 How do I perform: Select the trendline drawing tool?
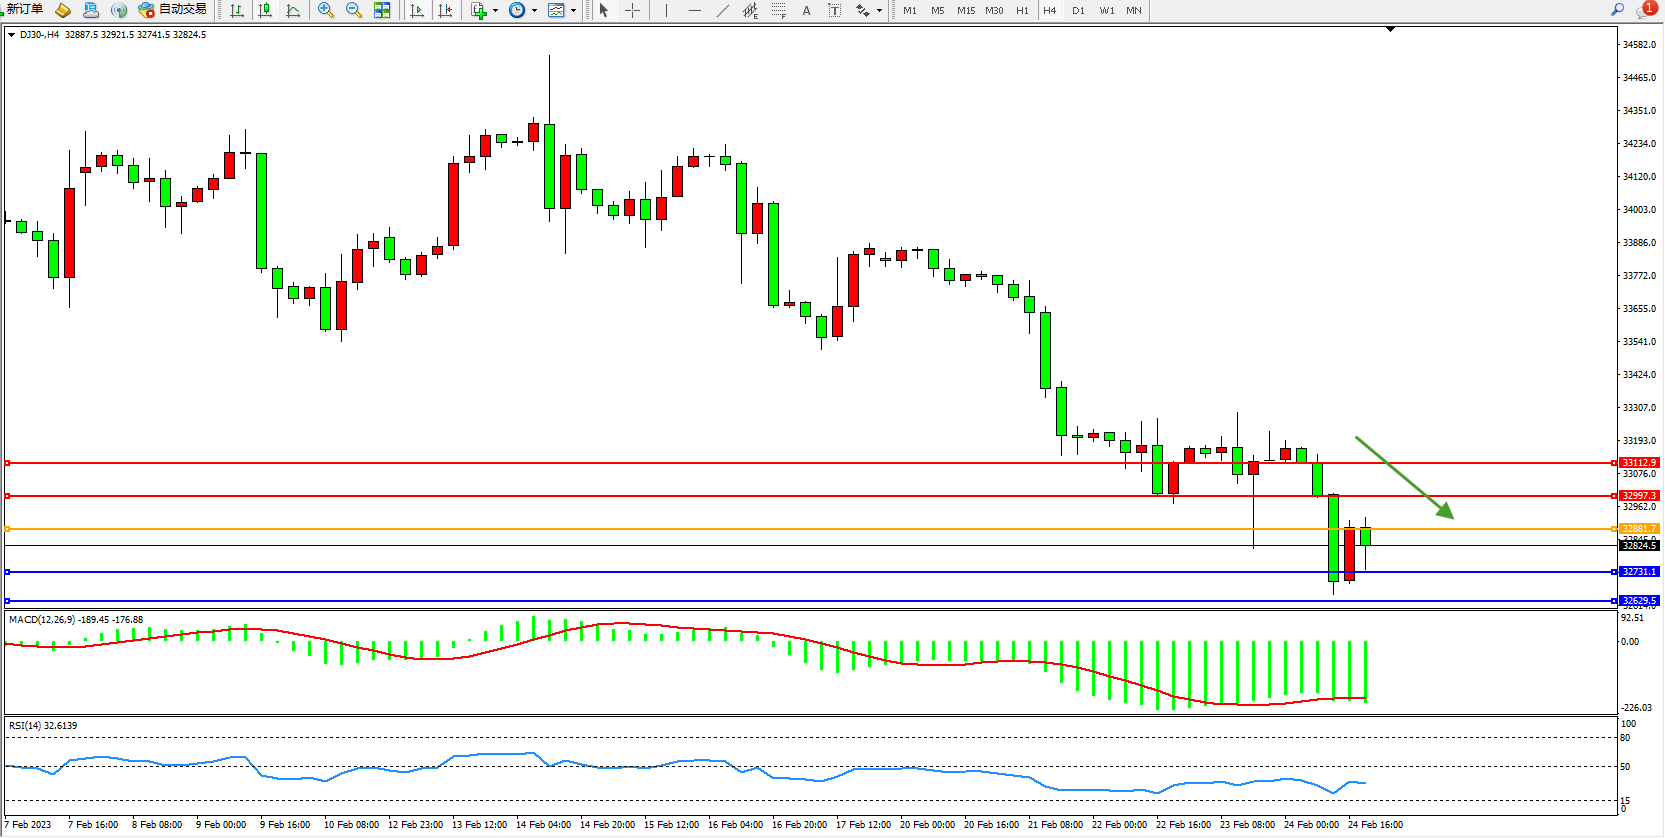pos(723,10)
